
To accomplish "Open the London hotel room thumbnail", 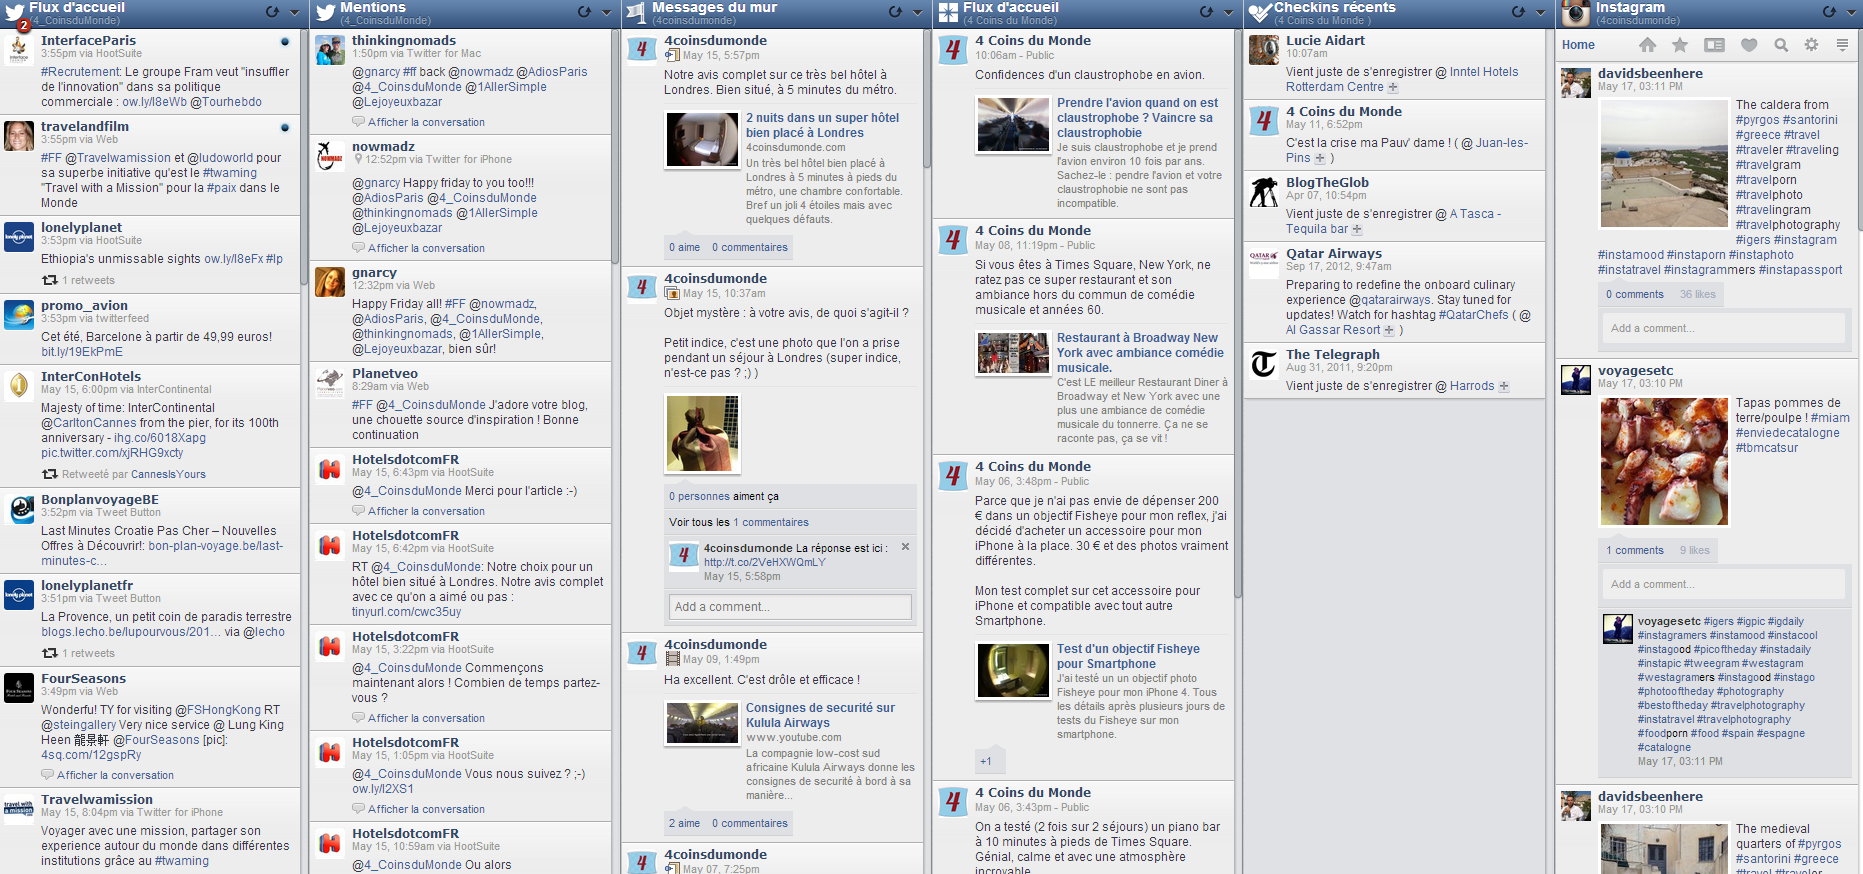I will [x=701, y=139].
